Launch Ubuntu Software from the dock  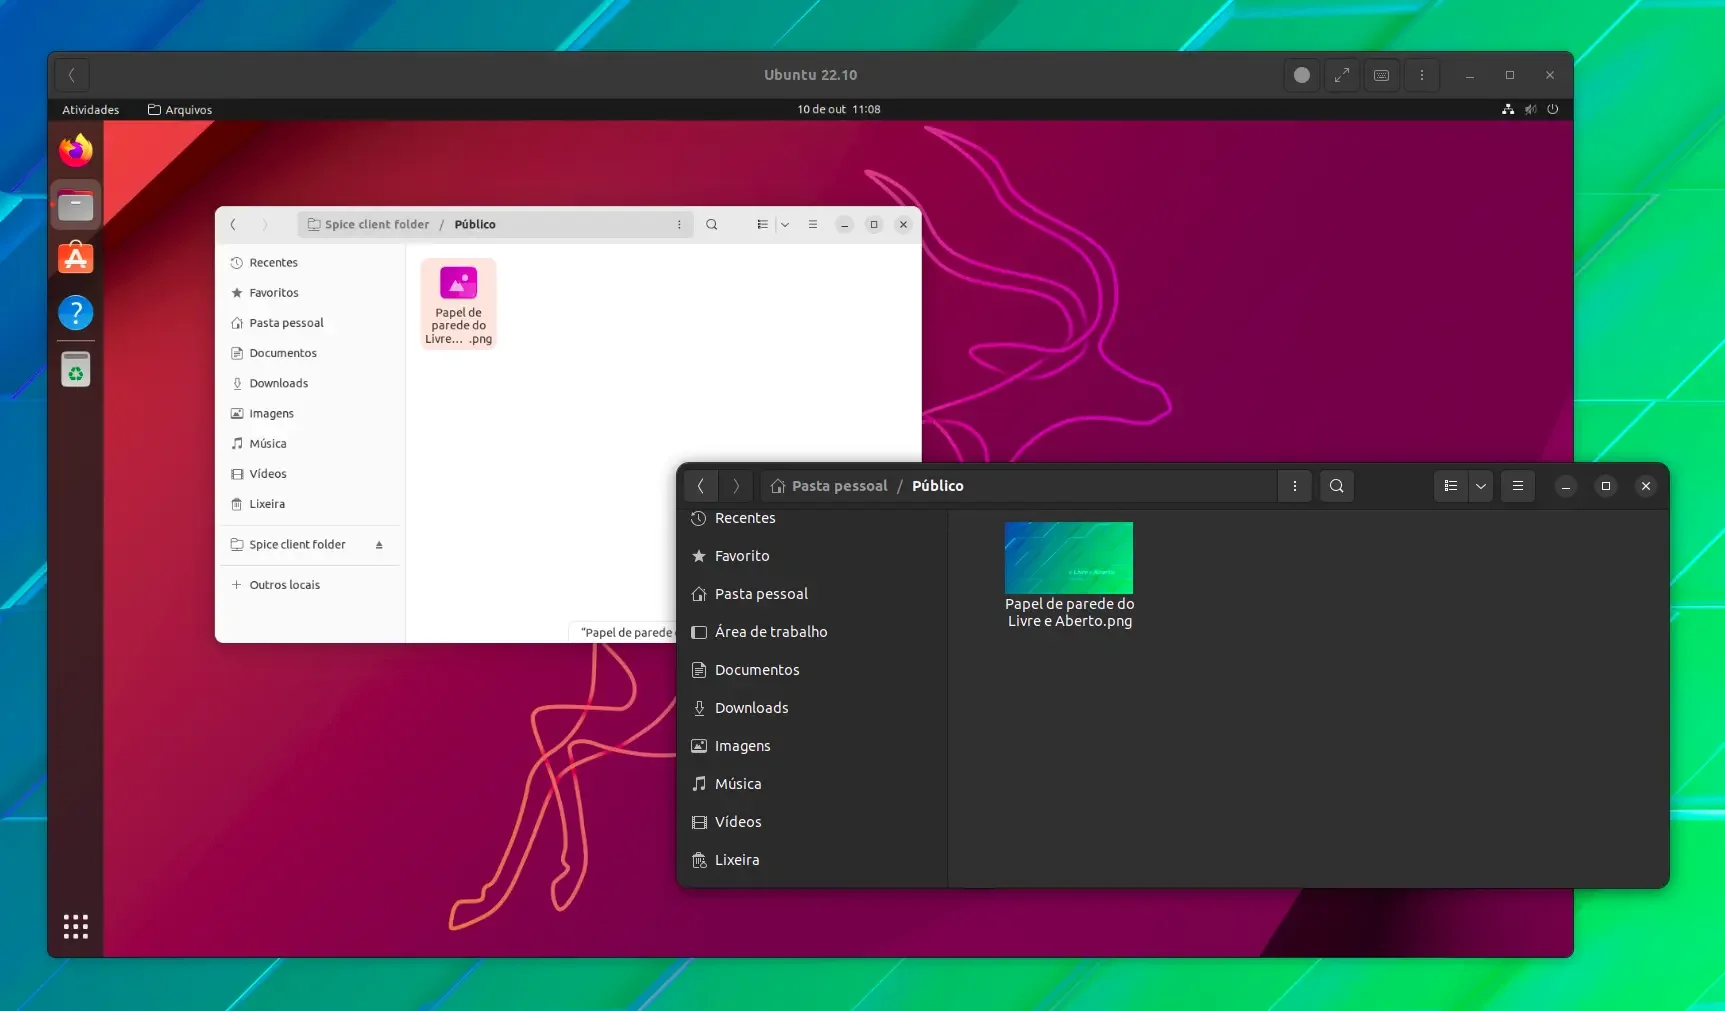coord(75,258)
